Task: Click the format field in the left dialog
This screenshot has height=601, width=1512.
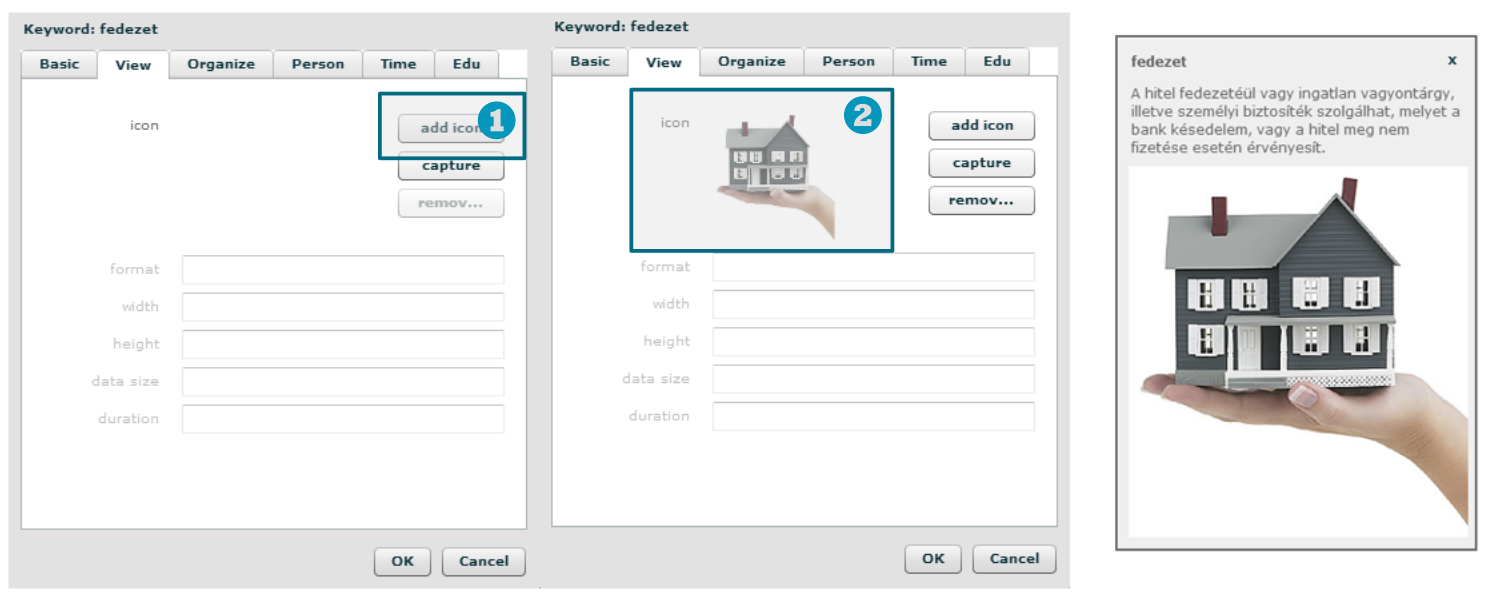Action: 343,270
